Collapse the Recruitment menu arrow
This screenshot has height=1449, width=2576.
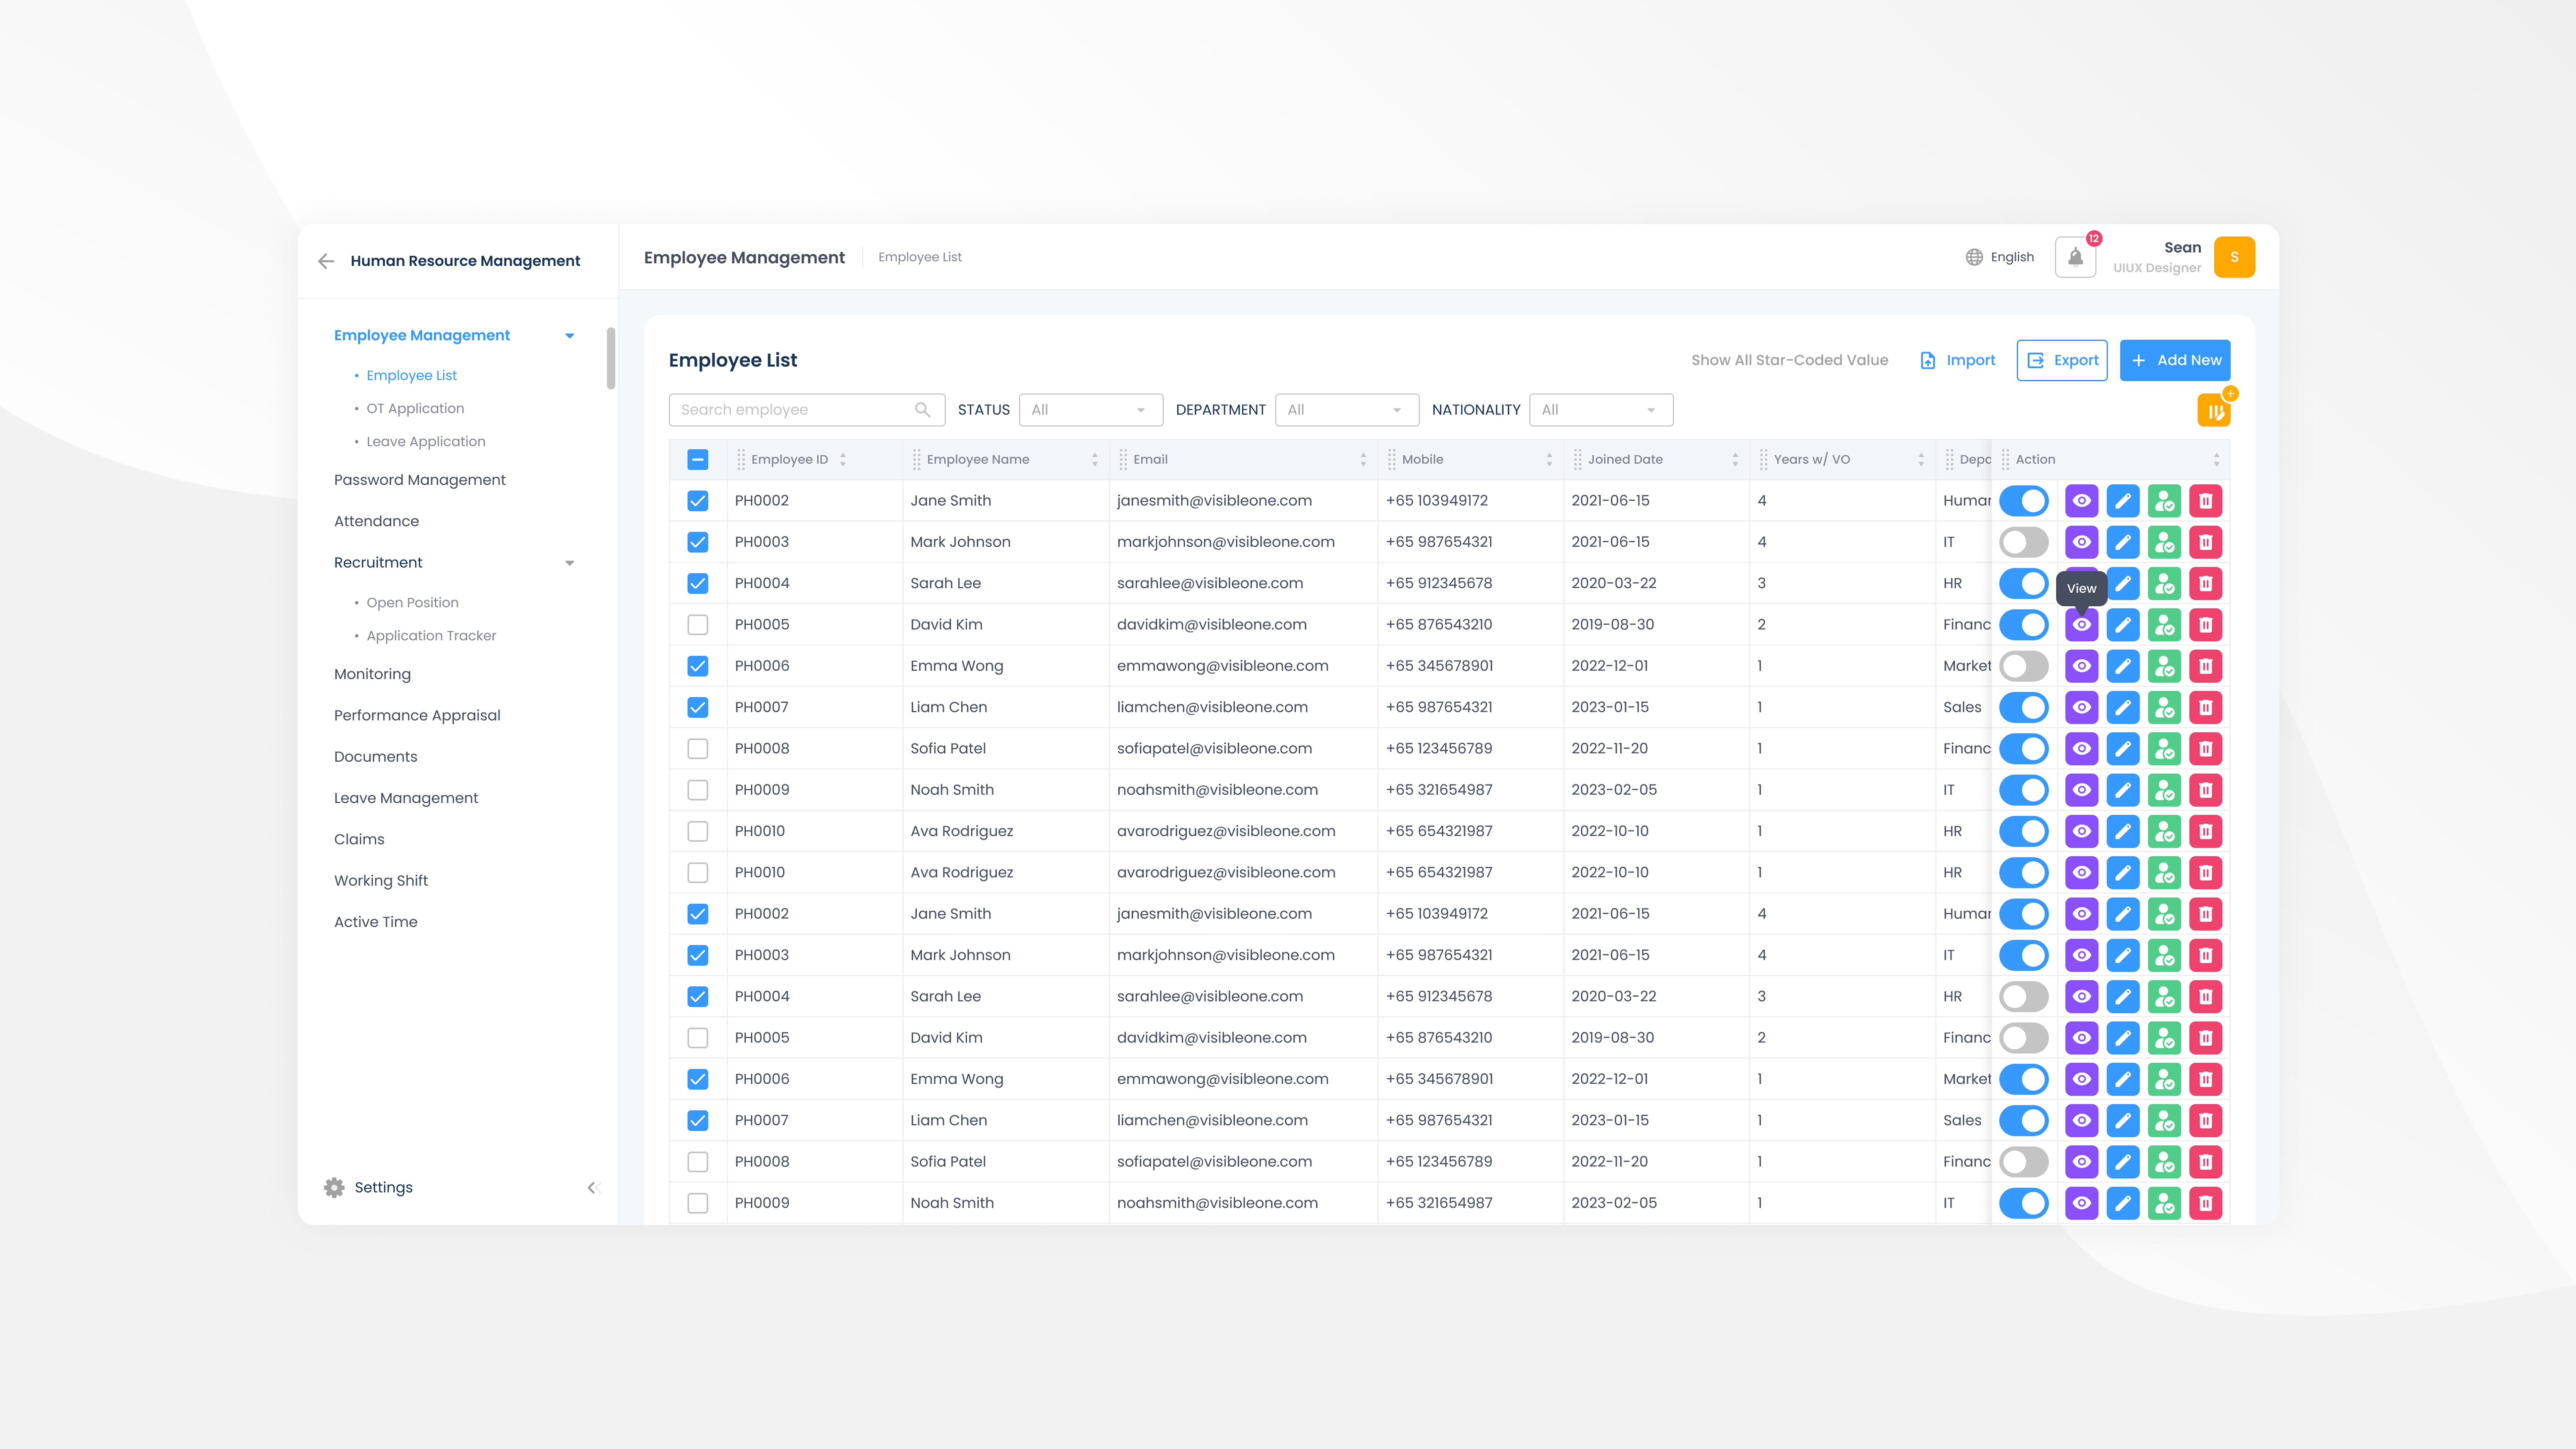point(570,563)
